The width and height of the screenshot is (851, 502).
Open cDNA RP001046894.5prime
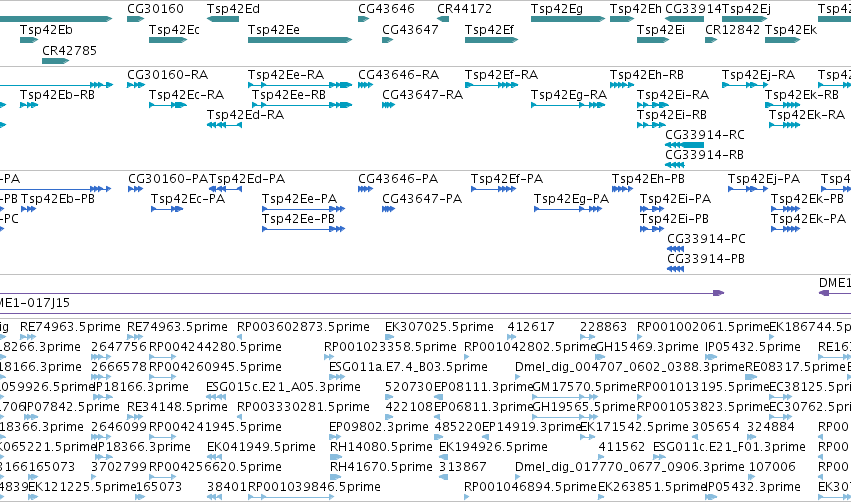(530, 487)
